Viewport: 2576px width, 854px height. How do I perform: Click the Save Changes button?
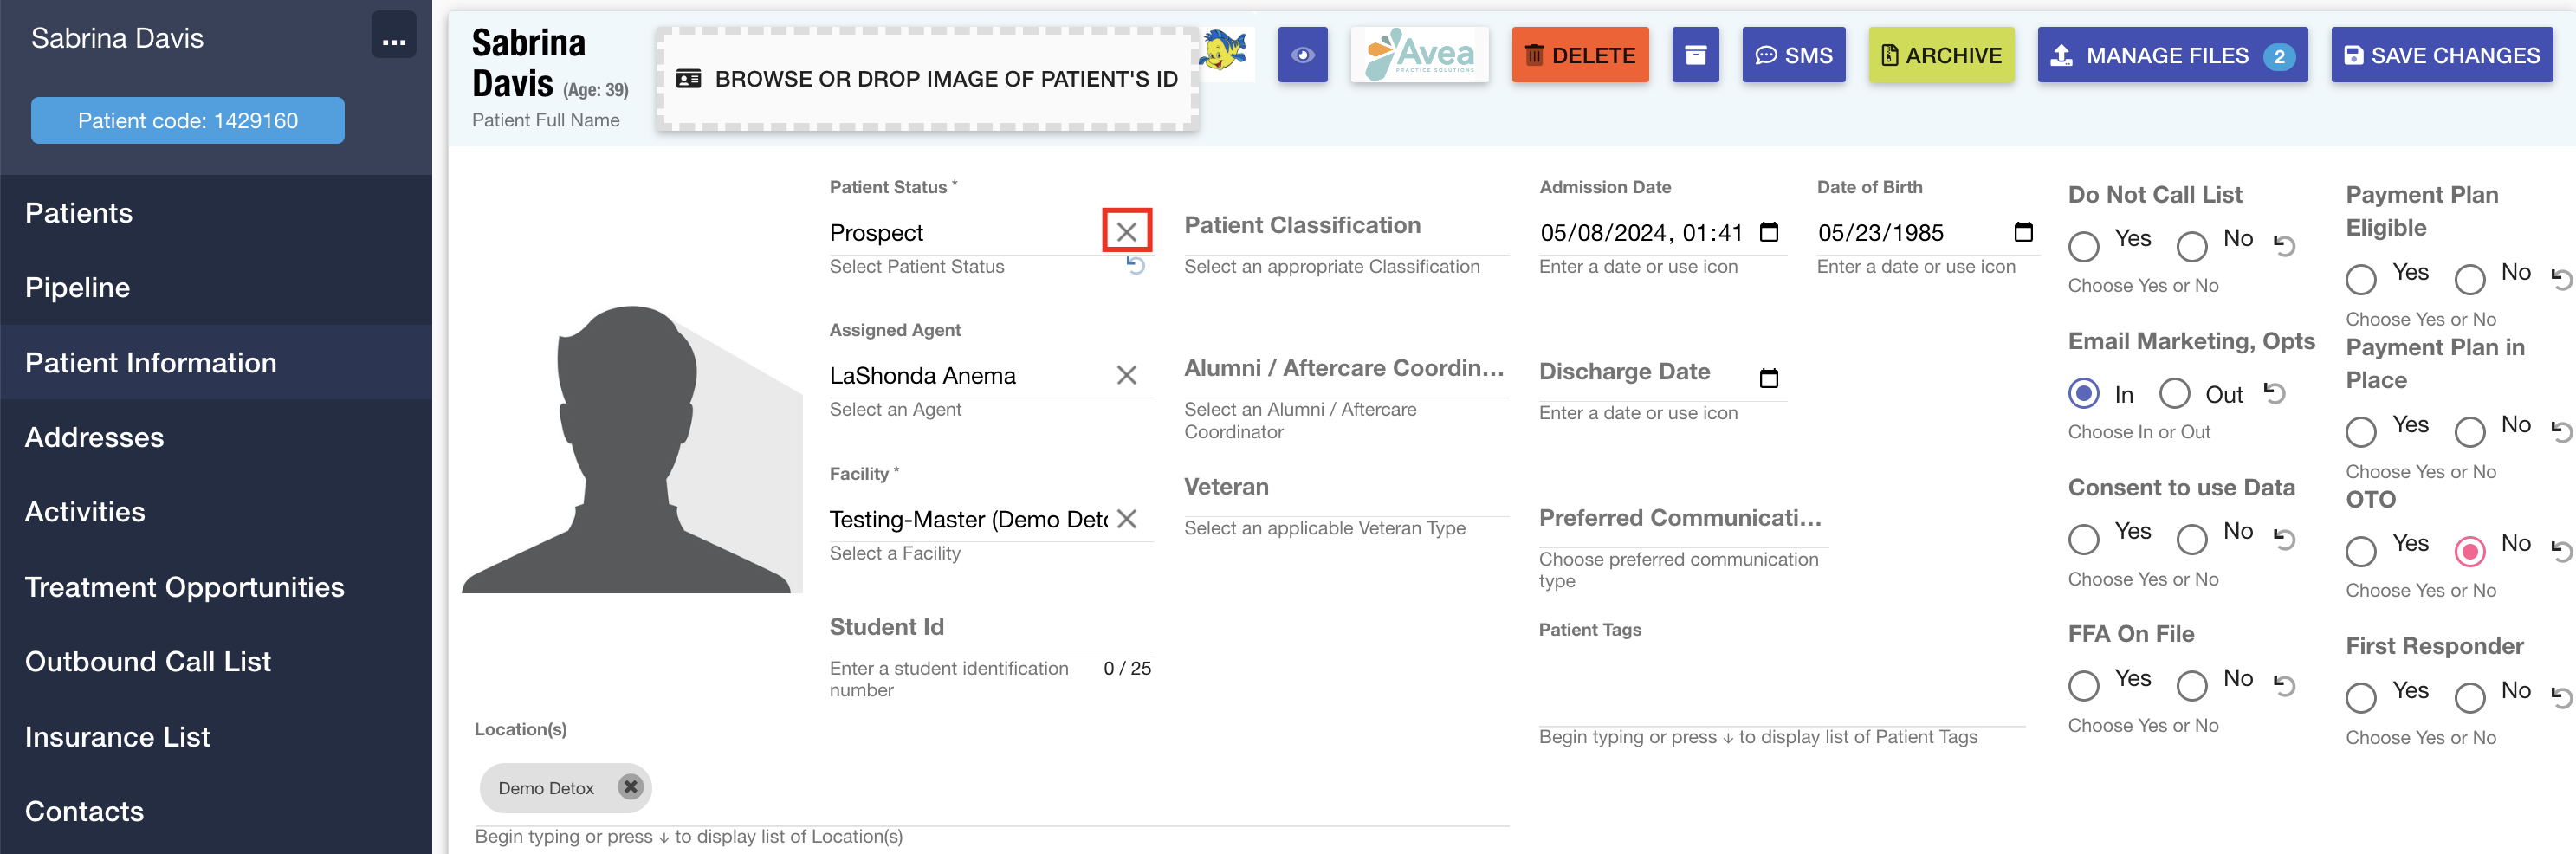click(x=2441, y=55)
